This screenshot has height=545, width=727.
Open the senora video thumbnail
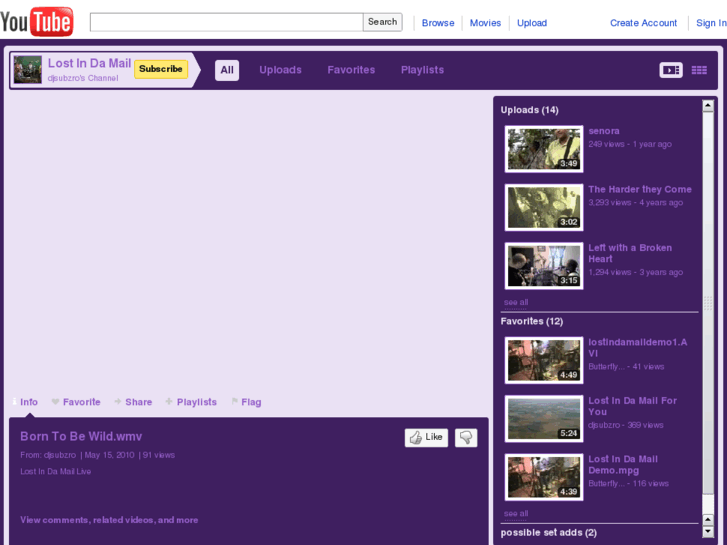544,149
